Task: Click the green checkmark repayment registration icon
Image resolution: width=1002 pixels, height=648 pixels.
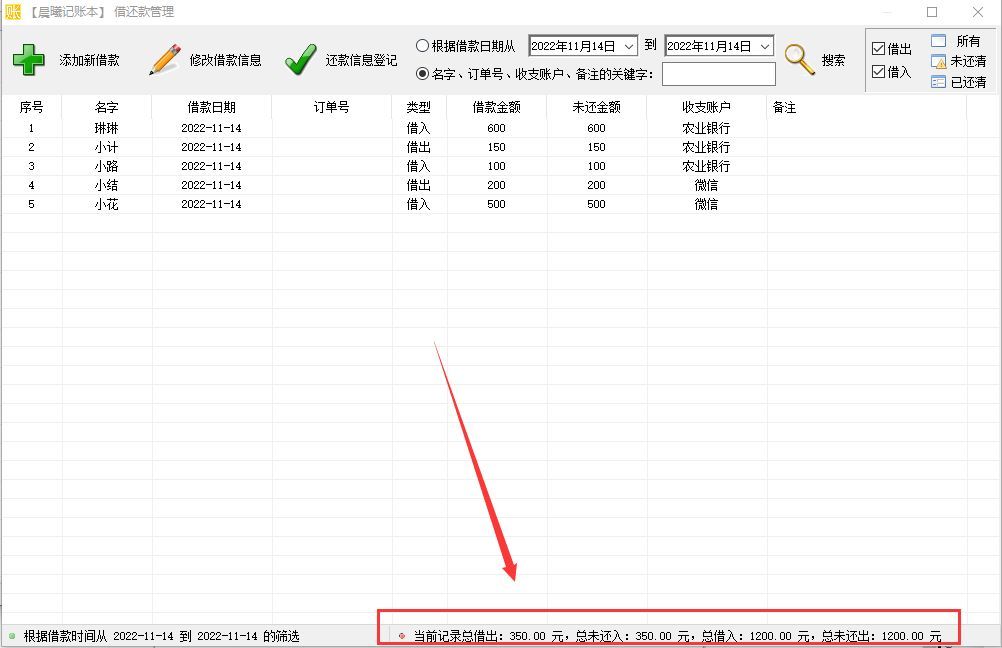Action: point(300,60)
